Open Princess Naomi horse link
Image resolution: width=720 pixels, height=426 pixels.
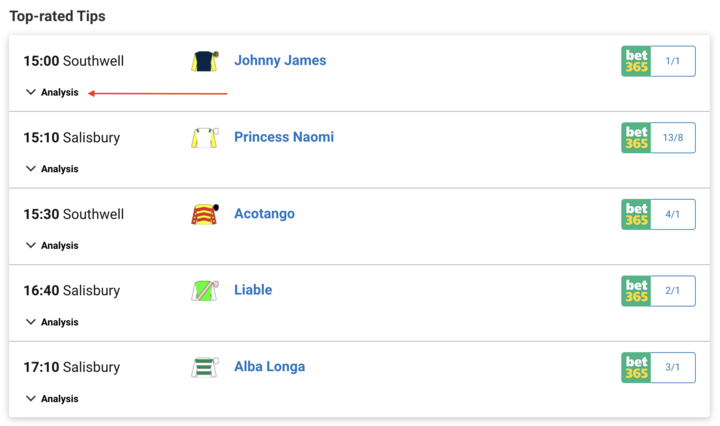[284, 137]
